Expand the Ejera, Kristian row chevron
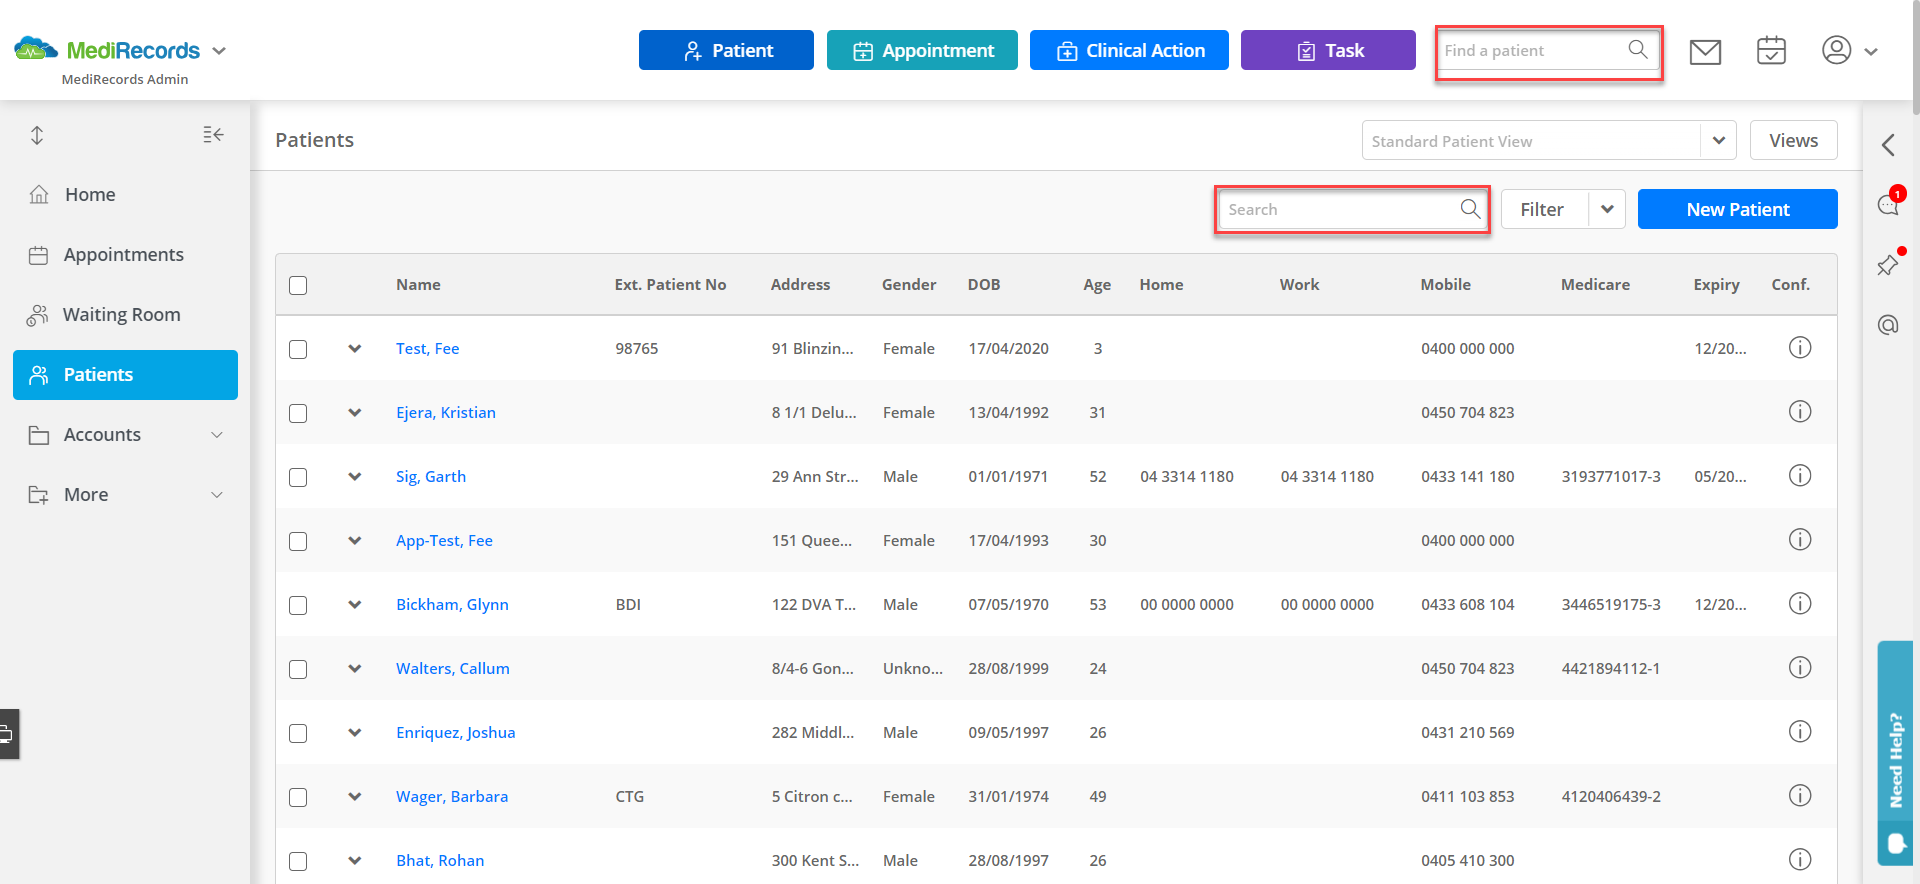Screen dimensions: 1920x884 [x=355, y=413]
